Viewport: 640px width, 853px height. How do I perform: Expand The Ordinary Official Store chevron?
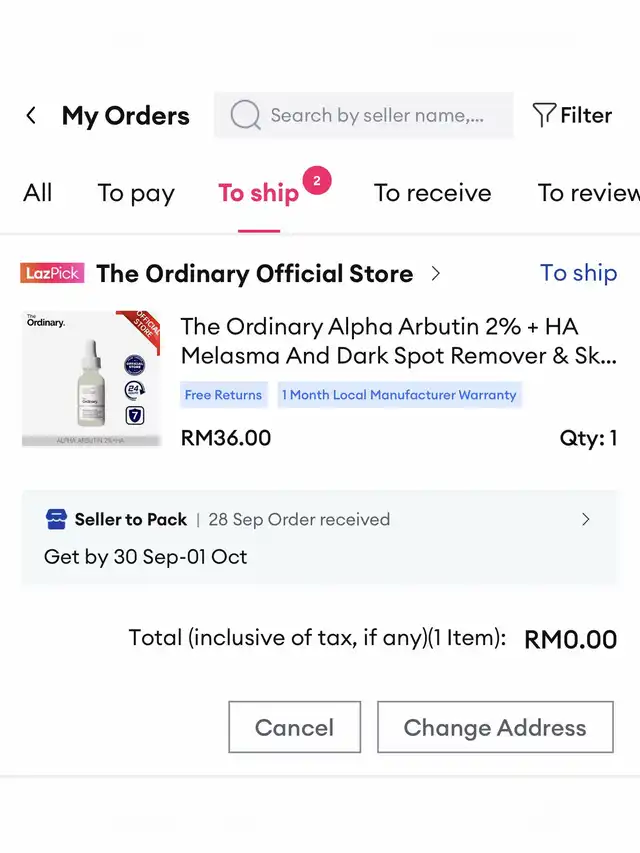click(435, 274)
